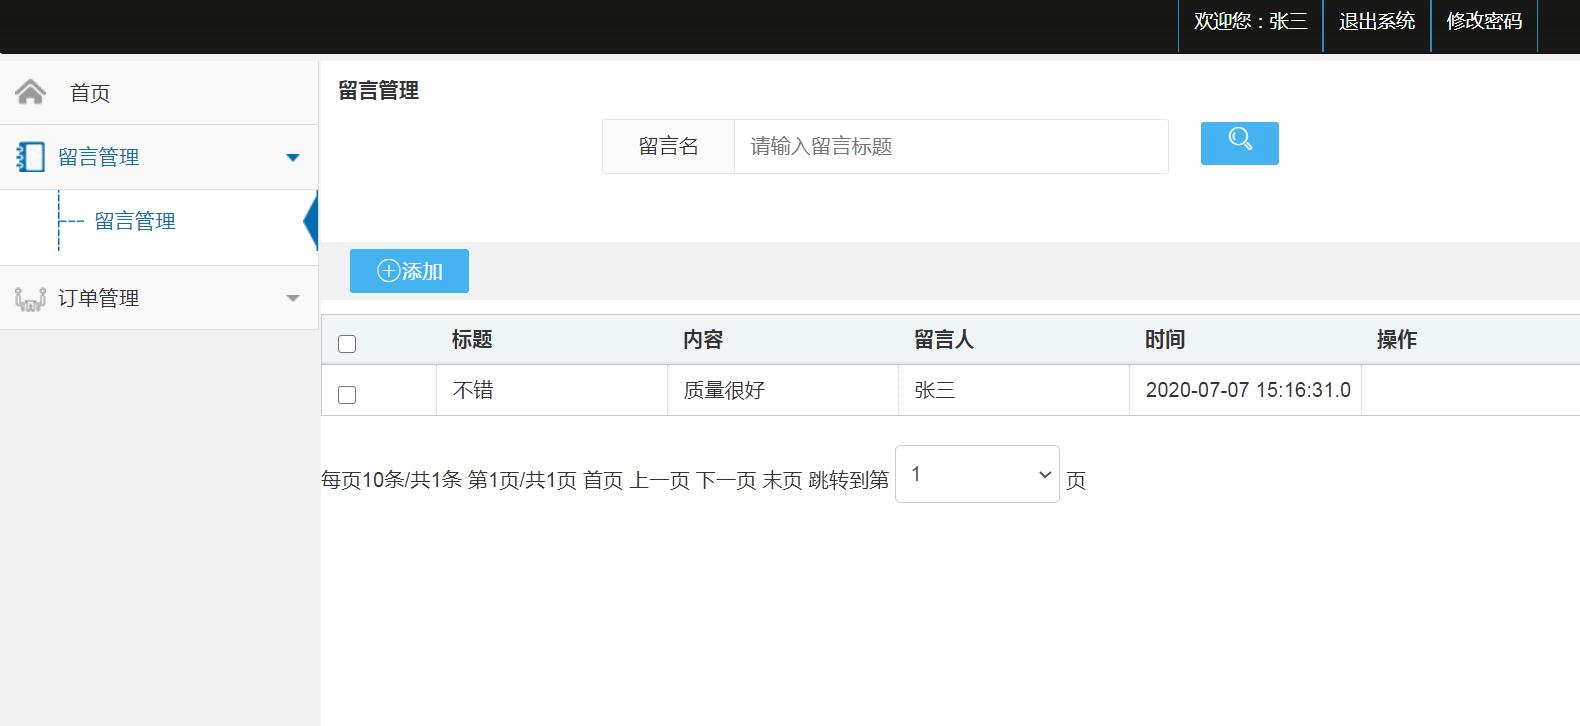
Task: Open the page jump dropdown
Action: 977,474
